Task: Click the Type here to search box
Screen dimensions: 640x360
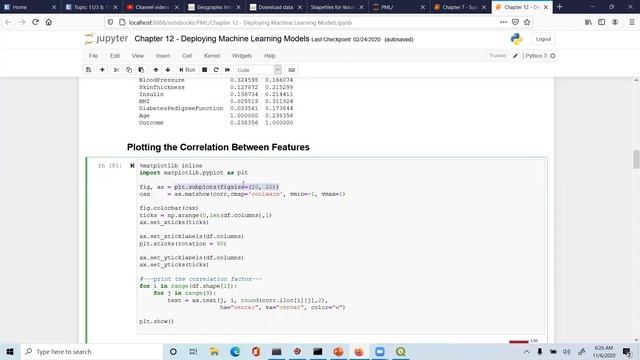Action: [x=92, y=351]
